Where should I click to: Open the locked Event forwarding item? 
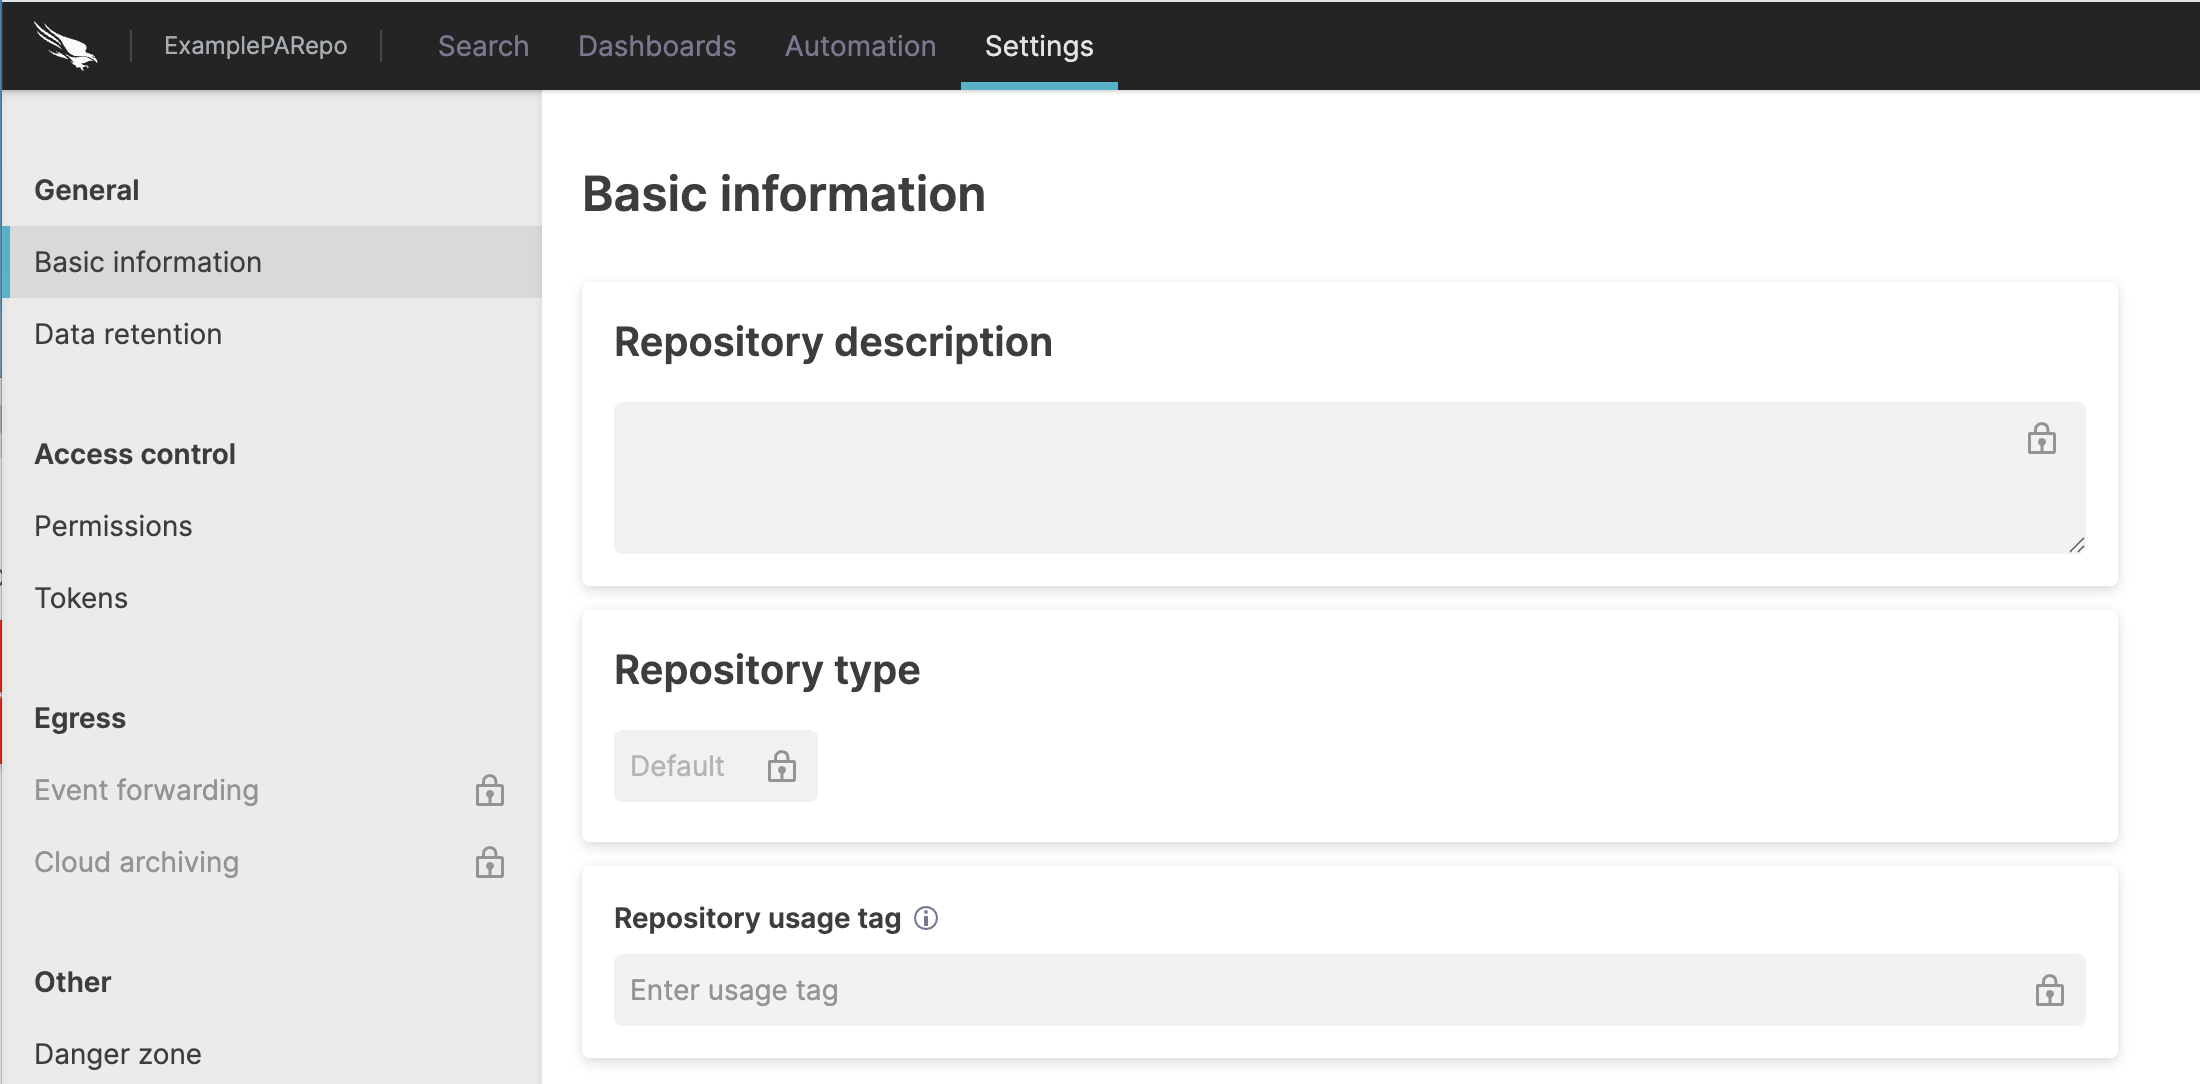pos(272,790)
